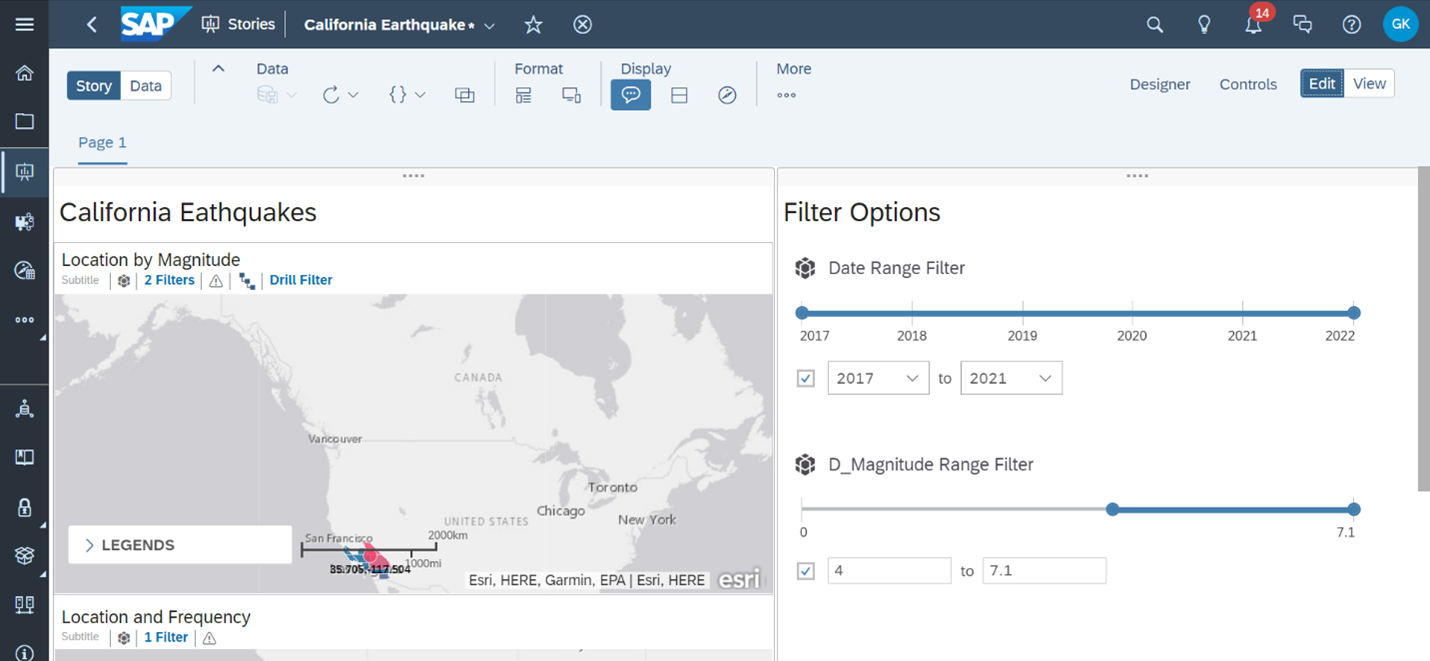1430x661 pixels.
Task: Click the refresh data icon in toolbar
Action: (332, 95)
